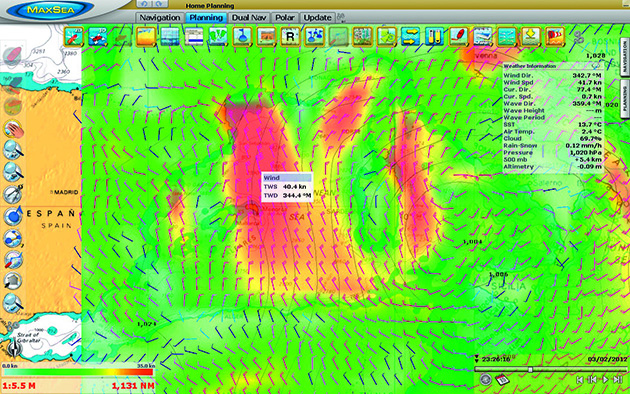Jump to first frame in time controls
Image resolution: width=630 pixels, height=394 pixels.
coord(580,380)
